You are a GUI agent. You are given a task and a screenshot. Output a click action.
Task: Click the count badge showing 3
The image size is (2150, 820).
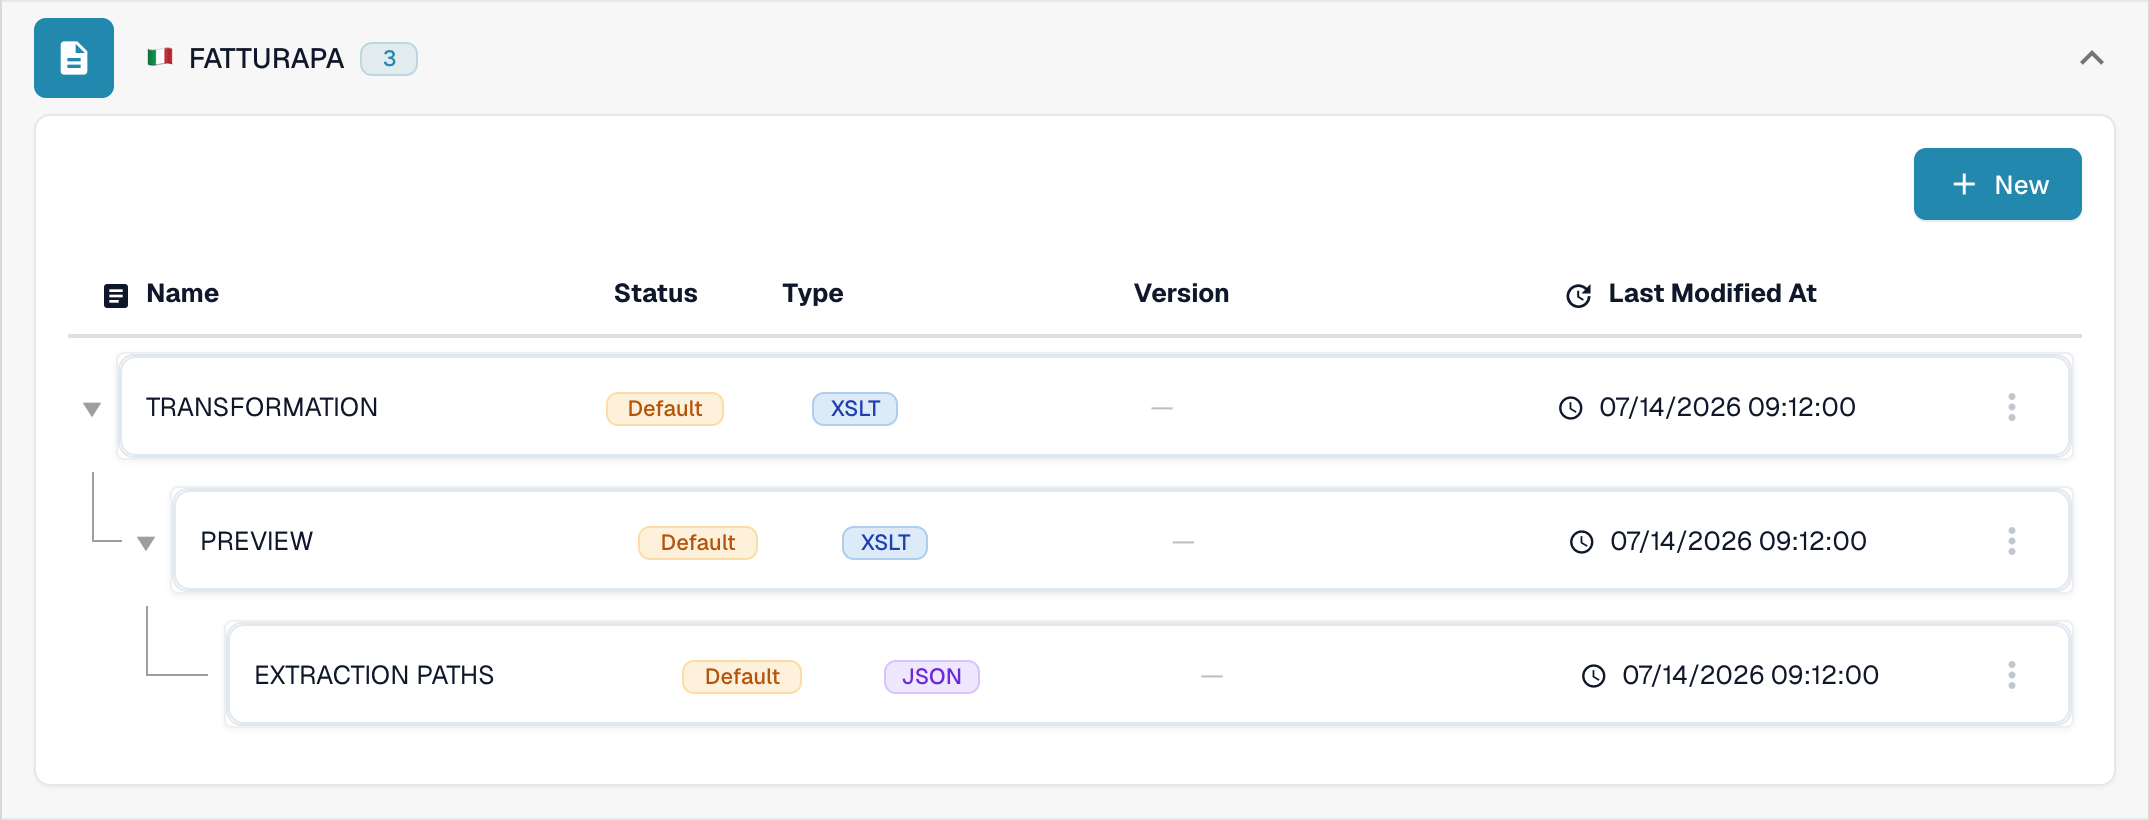pyautogui.click(x=389, y=59)
